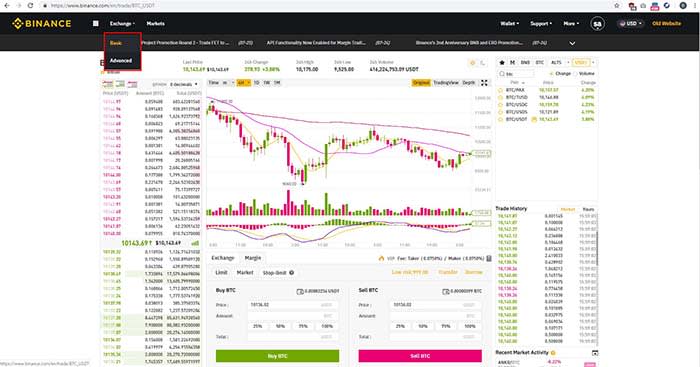Favorite the BTC/PAX pair star
This screenshot has width=700, height=367.
pos(500,90)
